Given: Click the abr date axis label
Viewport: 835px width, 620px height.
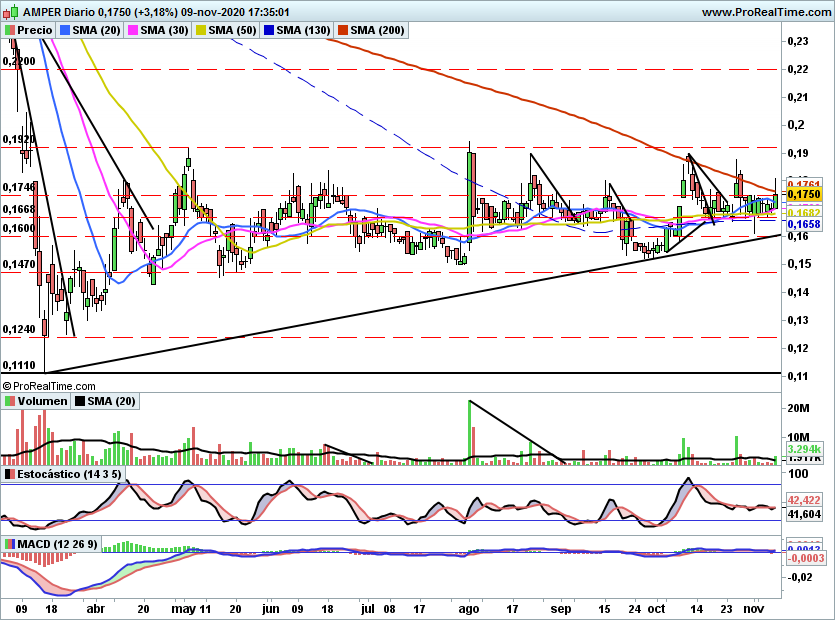Looking at the screenshot, I should [96, 609].
